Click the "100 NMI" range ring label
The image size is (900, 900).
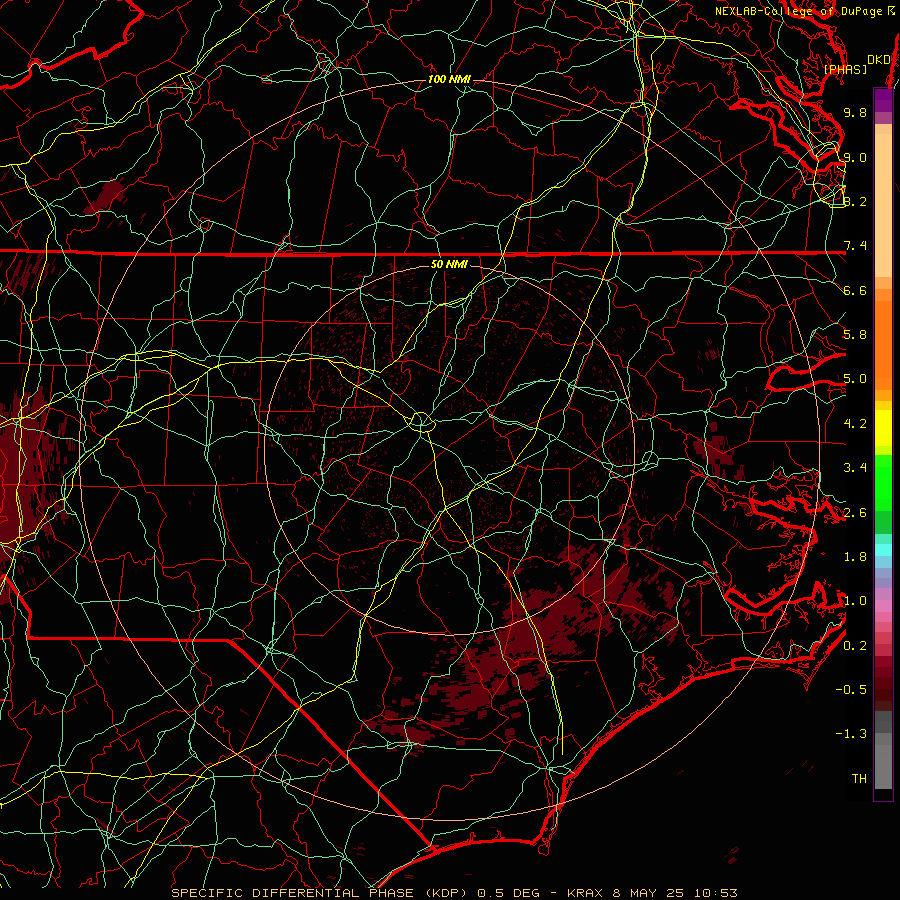449,79
